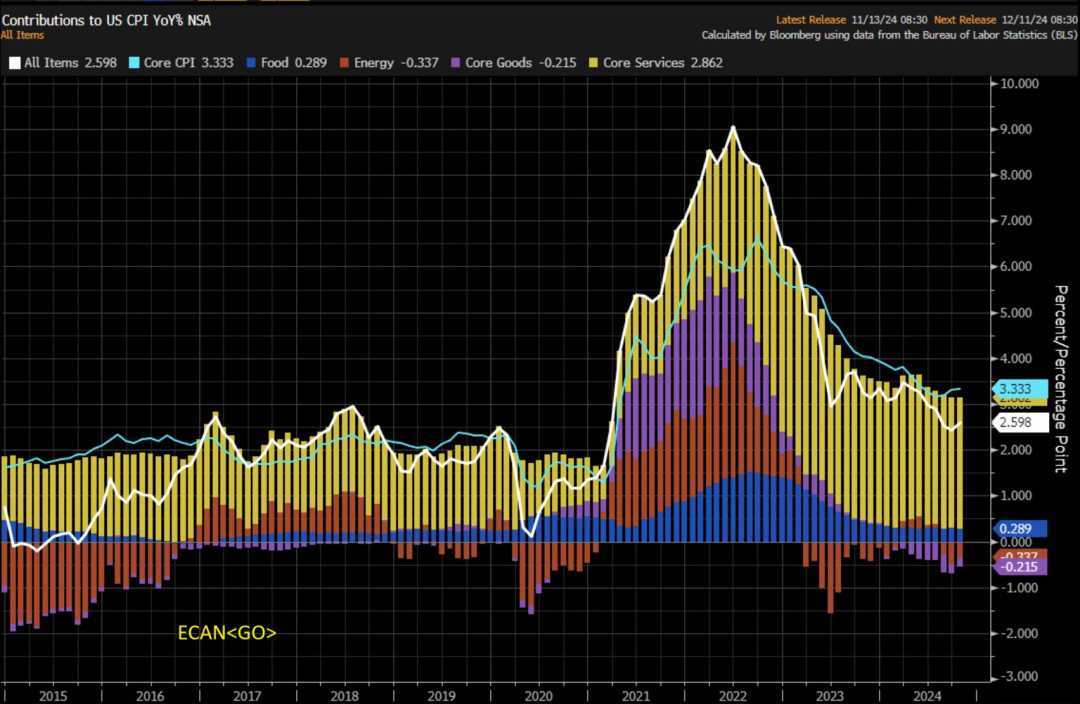Toggle the Core CPI 3.333 legend label
The height and width of the screenshot is (704, 1080).
tap(189, 62)
